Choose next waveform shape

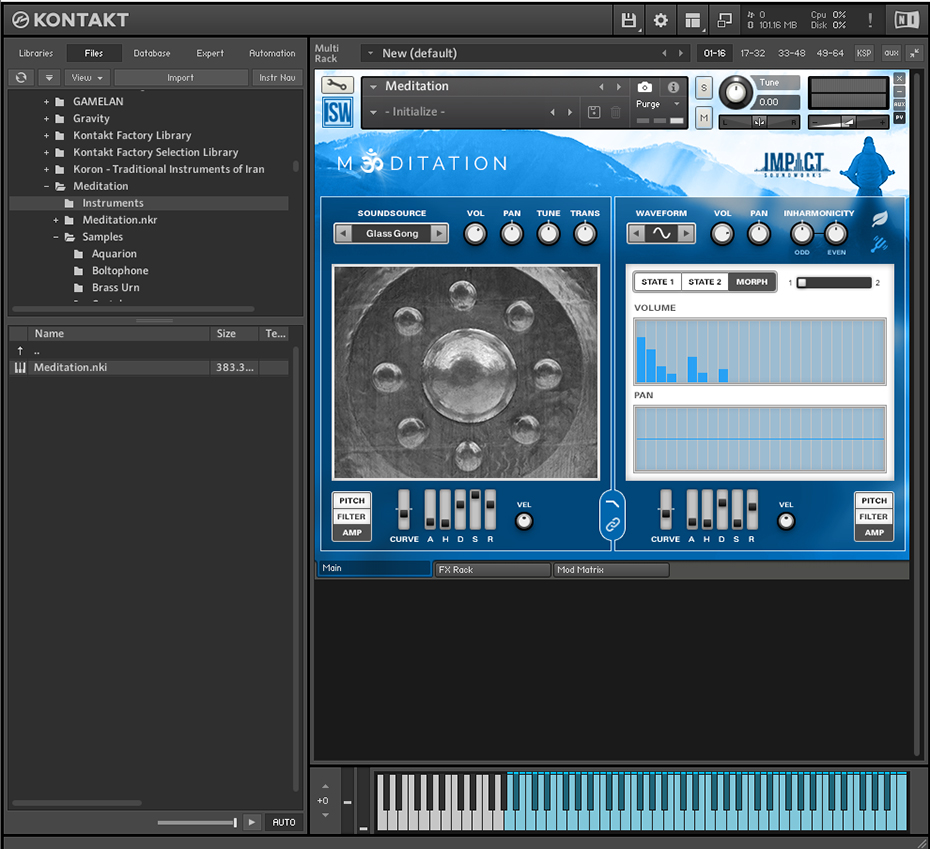point(686,233)
